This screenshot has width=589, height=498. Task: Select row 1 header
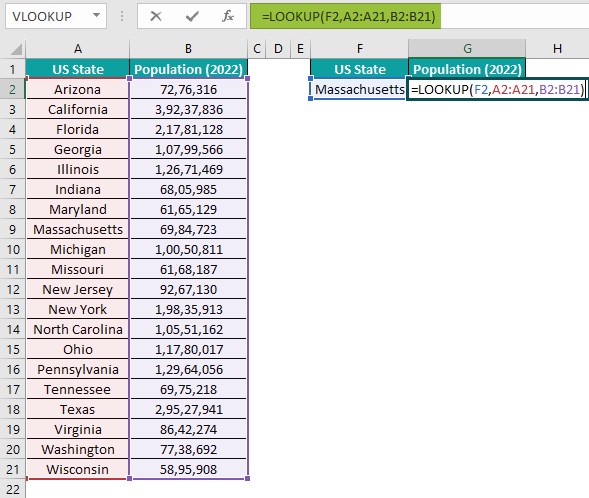point(12,69)
